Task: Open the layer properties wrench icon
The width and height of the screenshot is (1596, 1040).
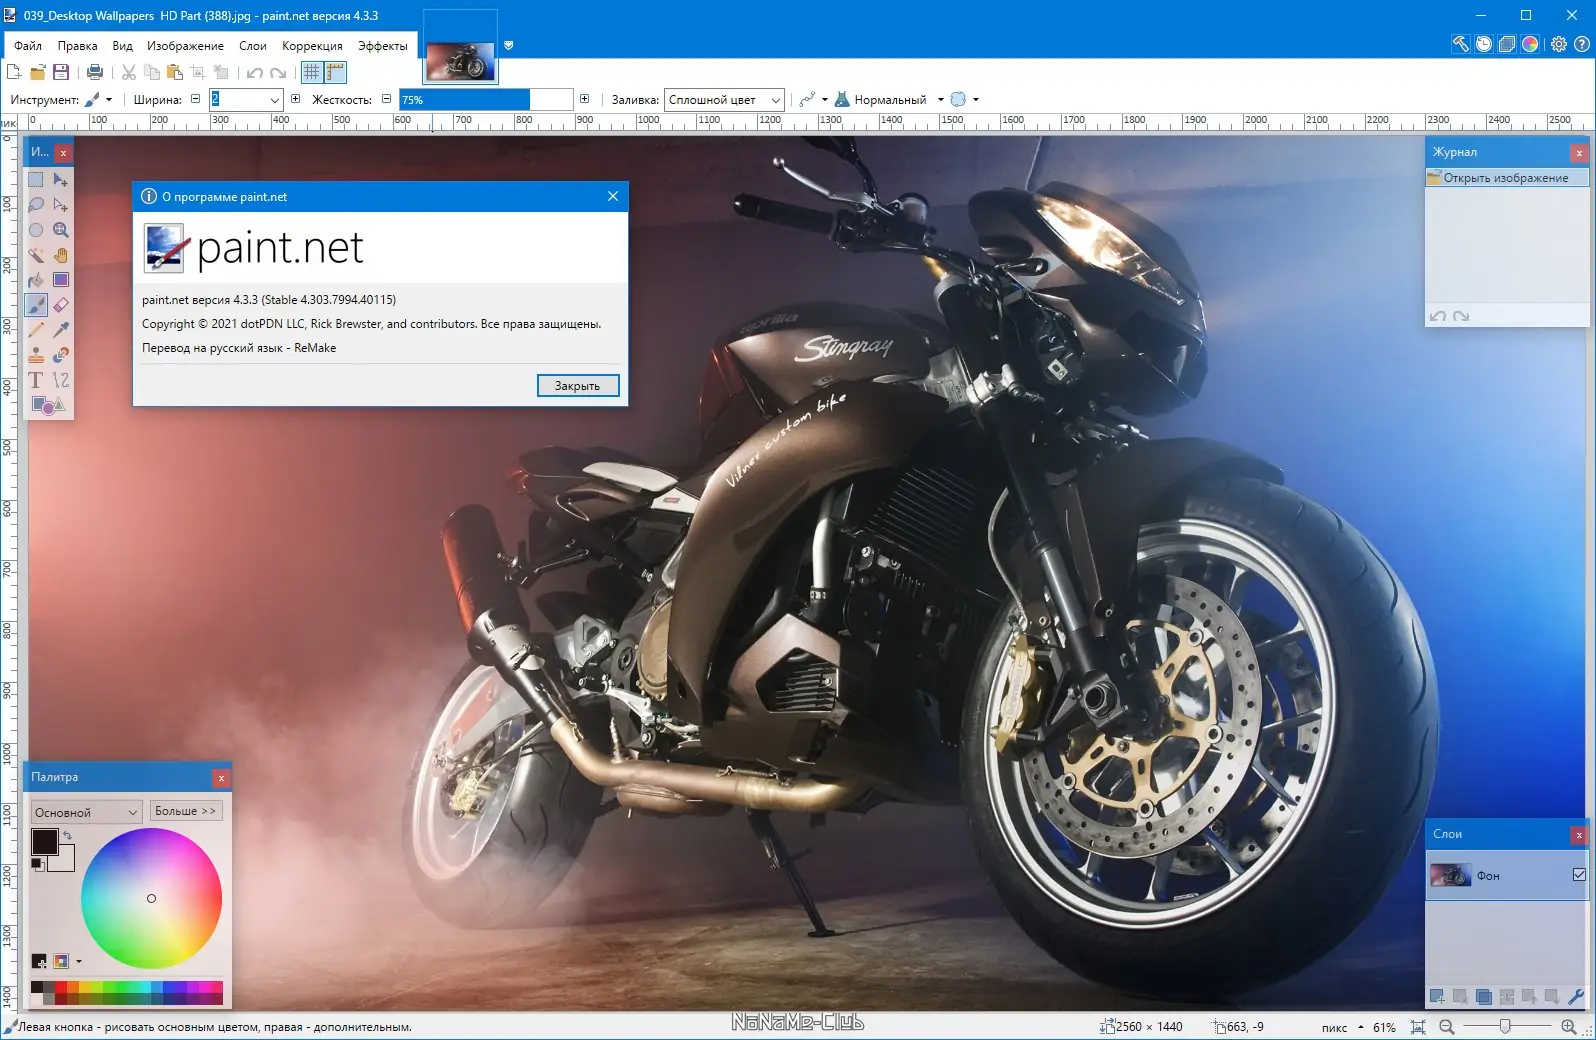Action: tap(1576, 996)
